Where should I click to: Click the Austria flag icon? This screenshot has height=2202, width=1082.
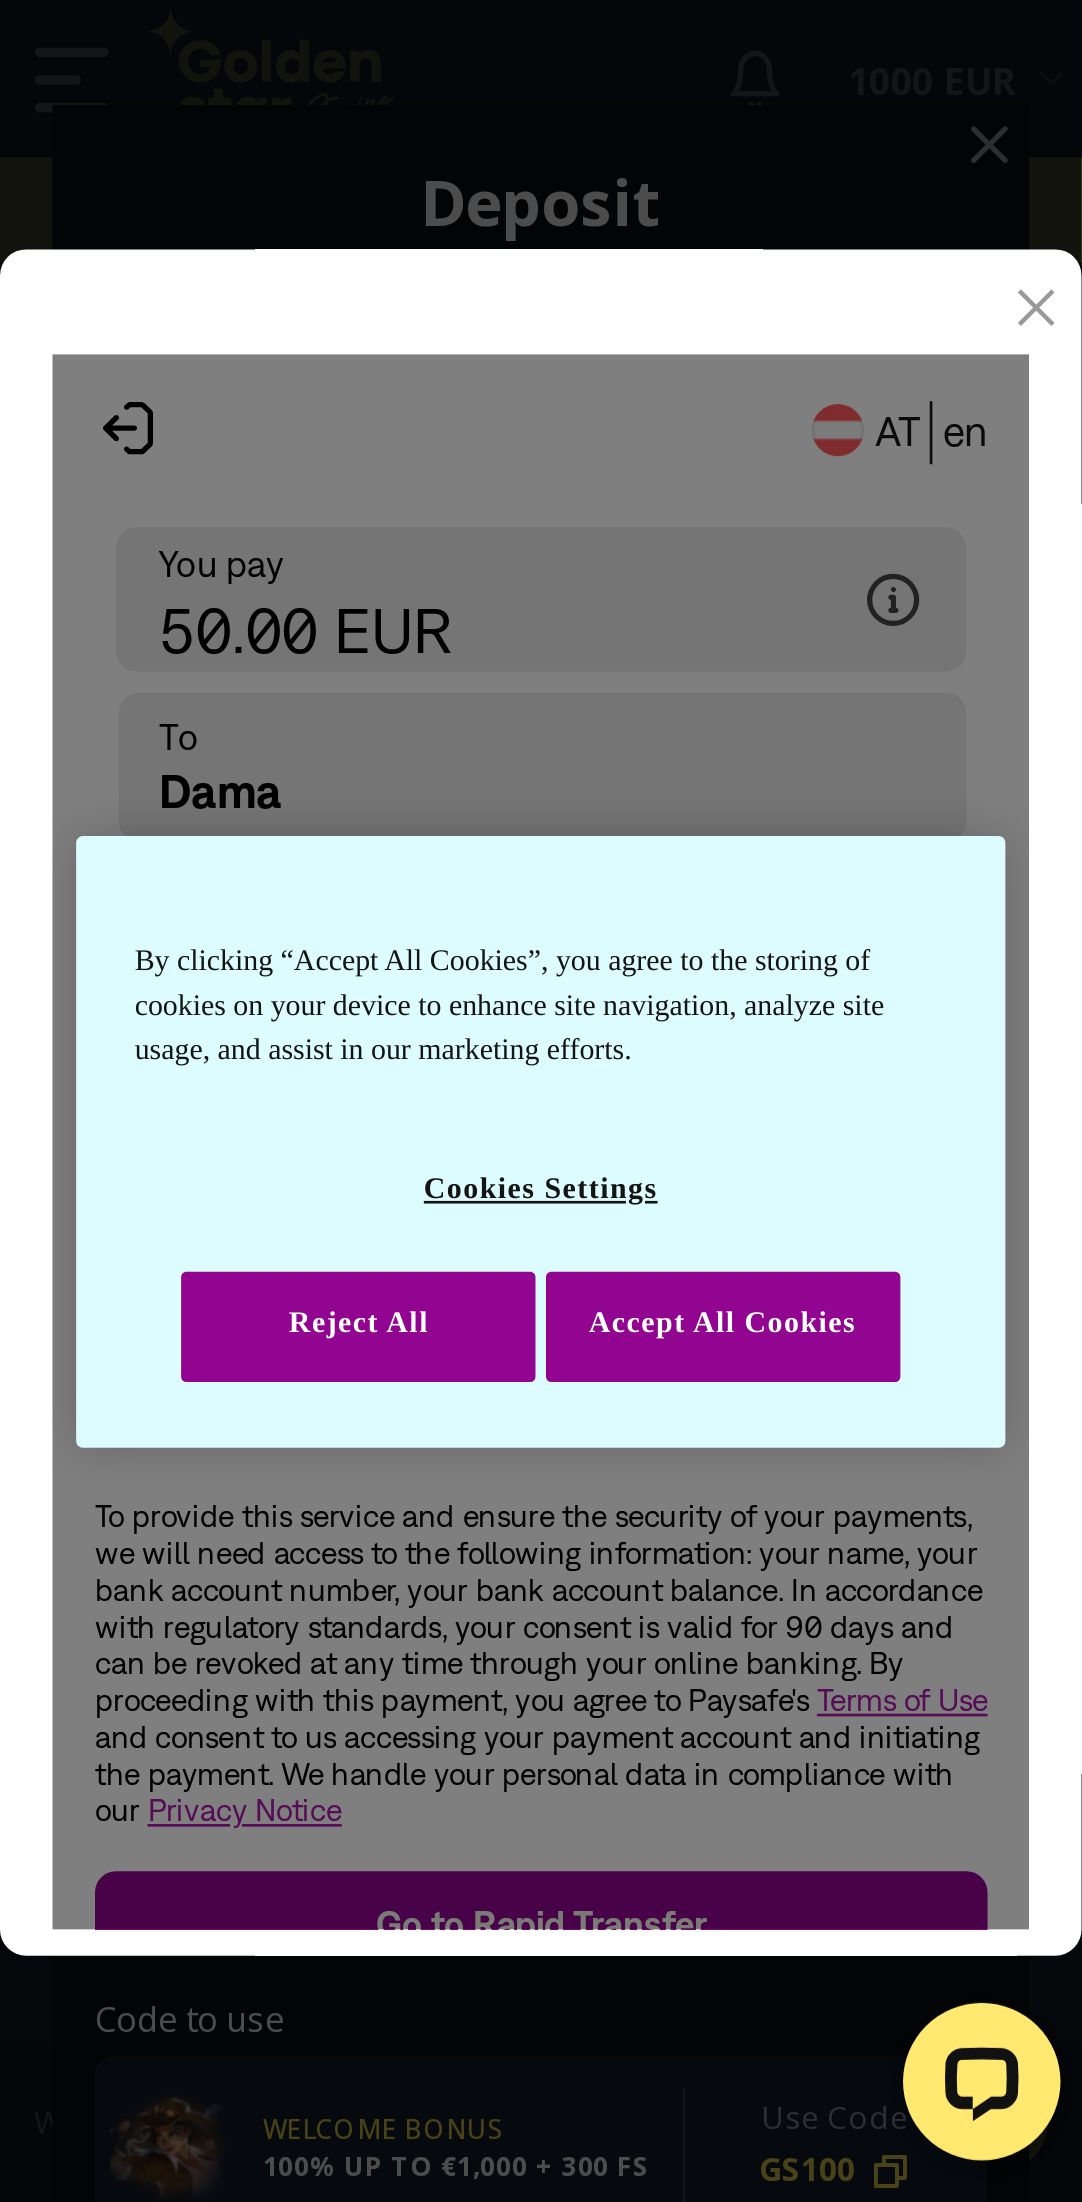(x=837, y=431)
